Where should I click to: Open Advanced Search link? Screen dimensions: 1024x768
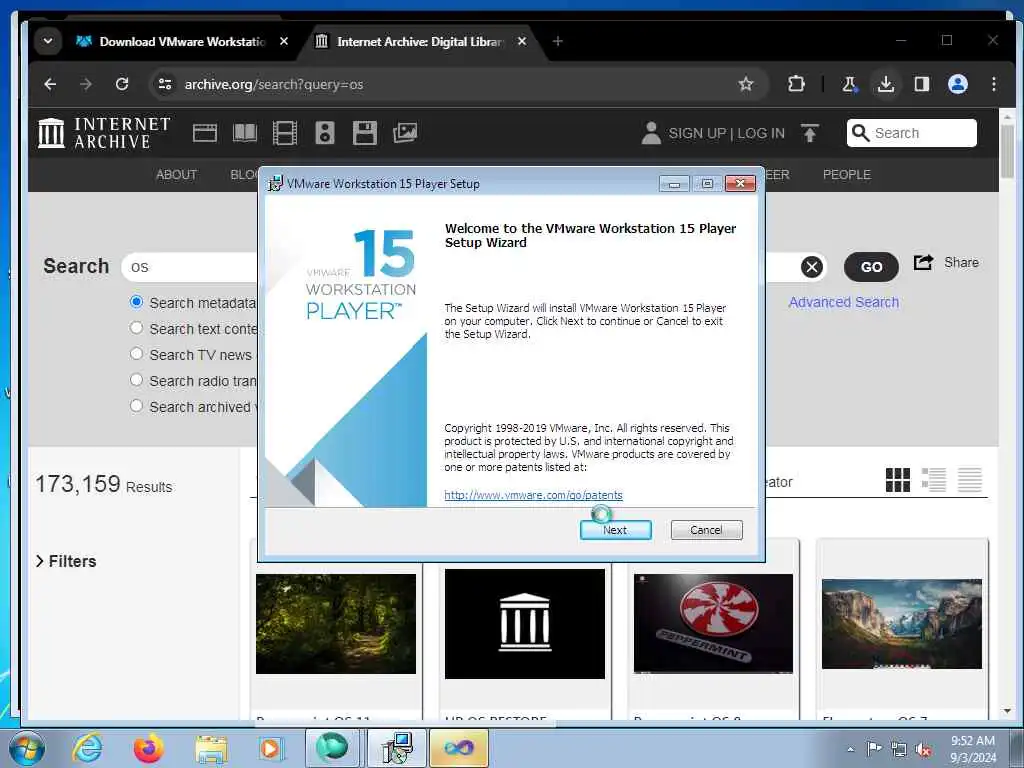click(x=843, y=302)
